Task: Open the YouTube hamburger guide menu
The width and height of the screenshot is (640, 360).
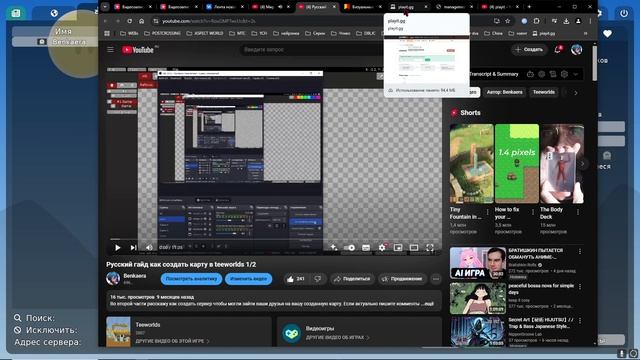Action: point(110,50)
